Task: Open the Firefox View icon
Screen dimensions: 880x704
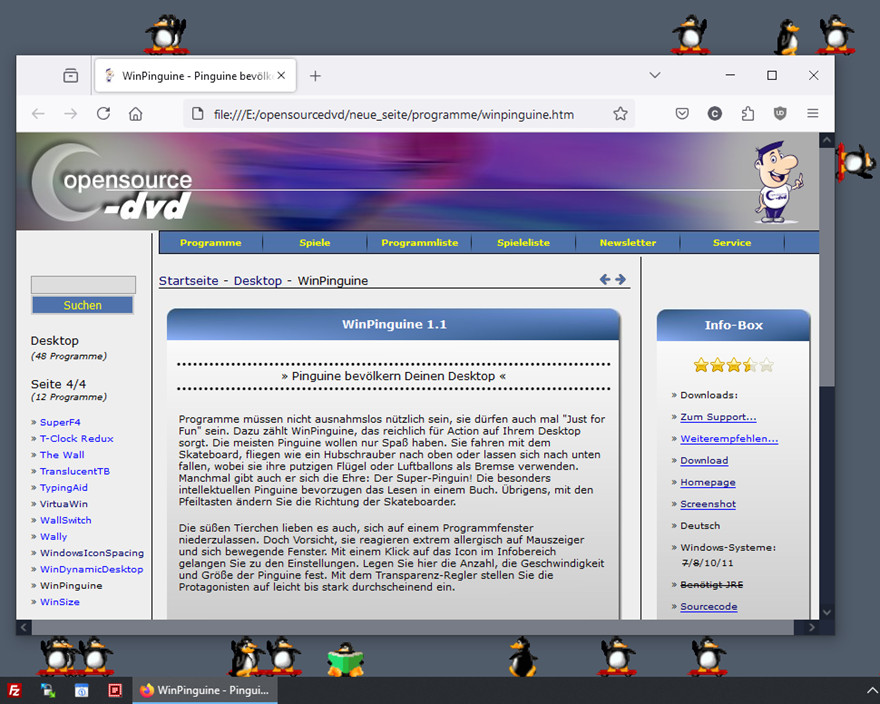Action: coord(70,76)
